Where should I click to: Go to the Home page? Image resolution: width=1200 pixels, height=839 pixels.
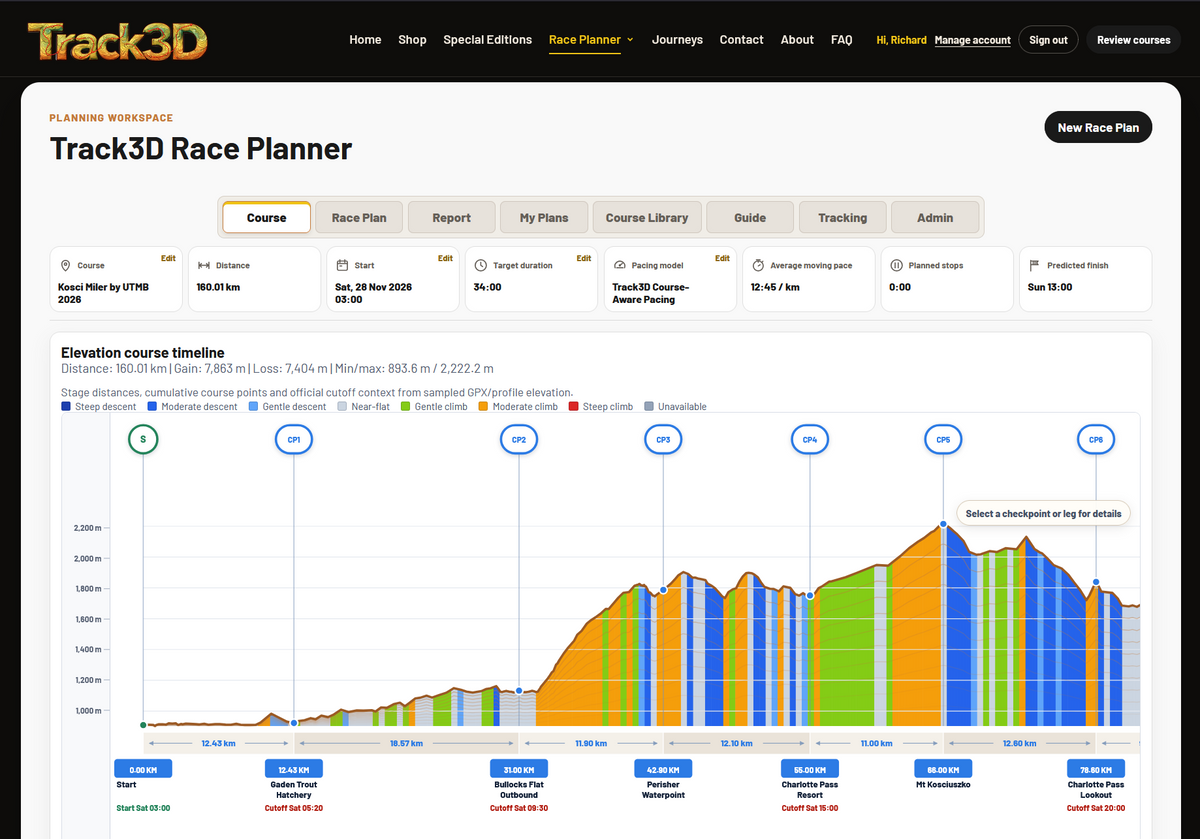pos(365,40)
